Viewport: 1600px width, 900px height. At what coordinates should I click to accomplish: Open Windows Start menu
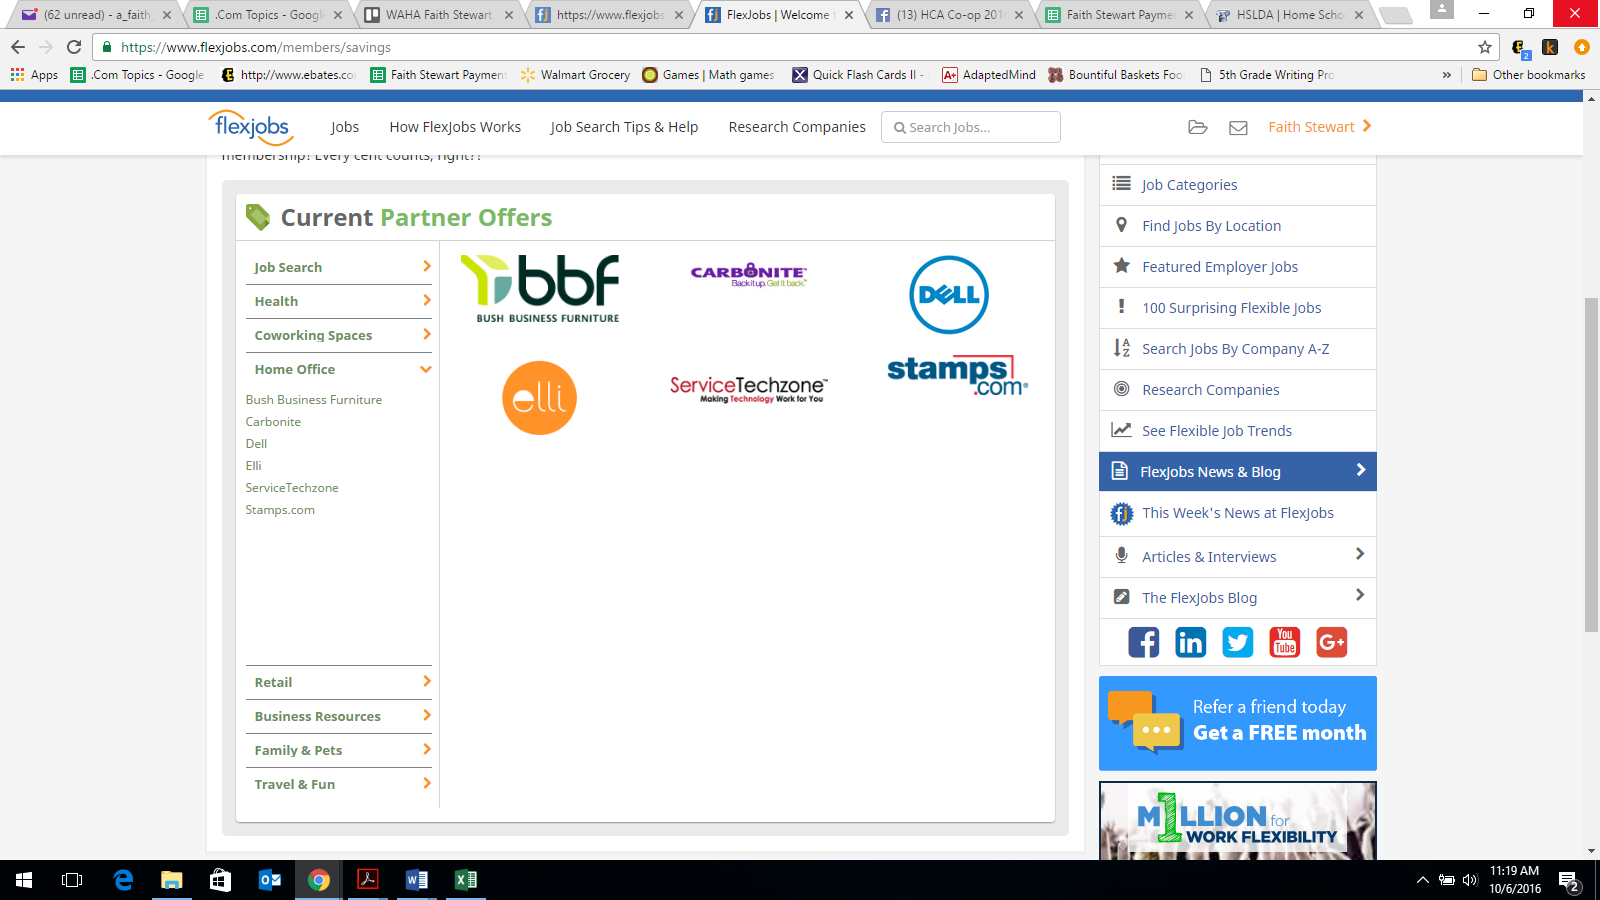[x=24, y=880]
